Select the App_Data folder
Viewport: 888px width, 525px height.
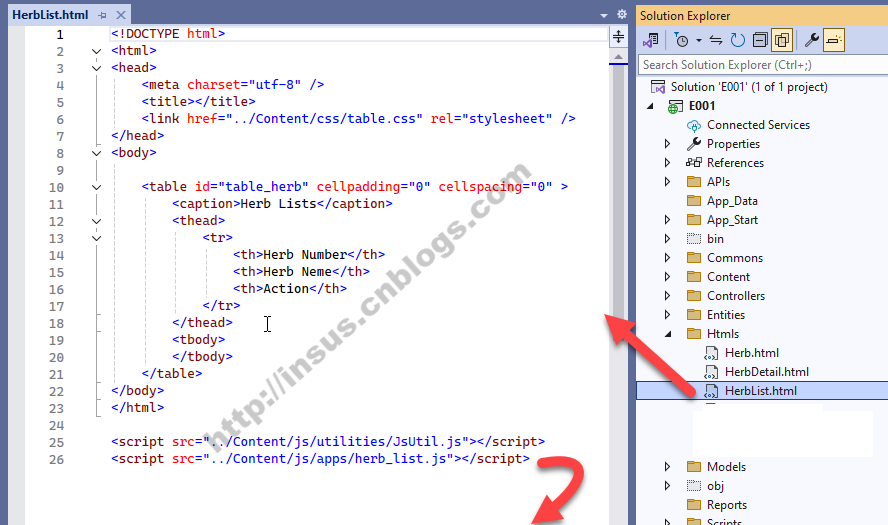click(x=732, y=201)
